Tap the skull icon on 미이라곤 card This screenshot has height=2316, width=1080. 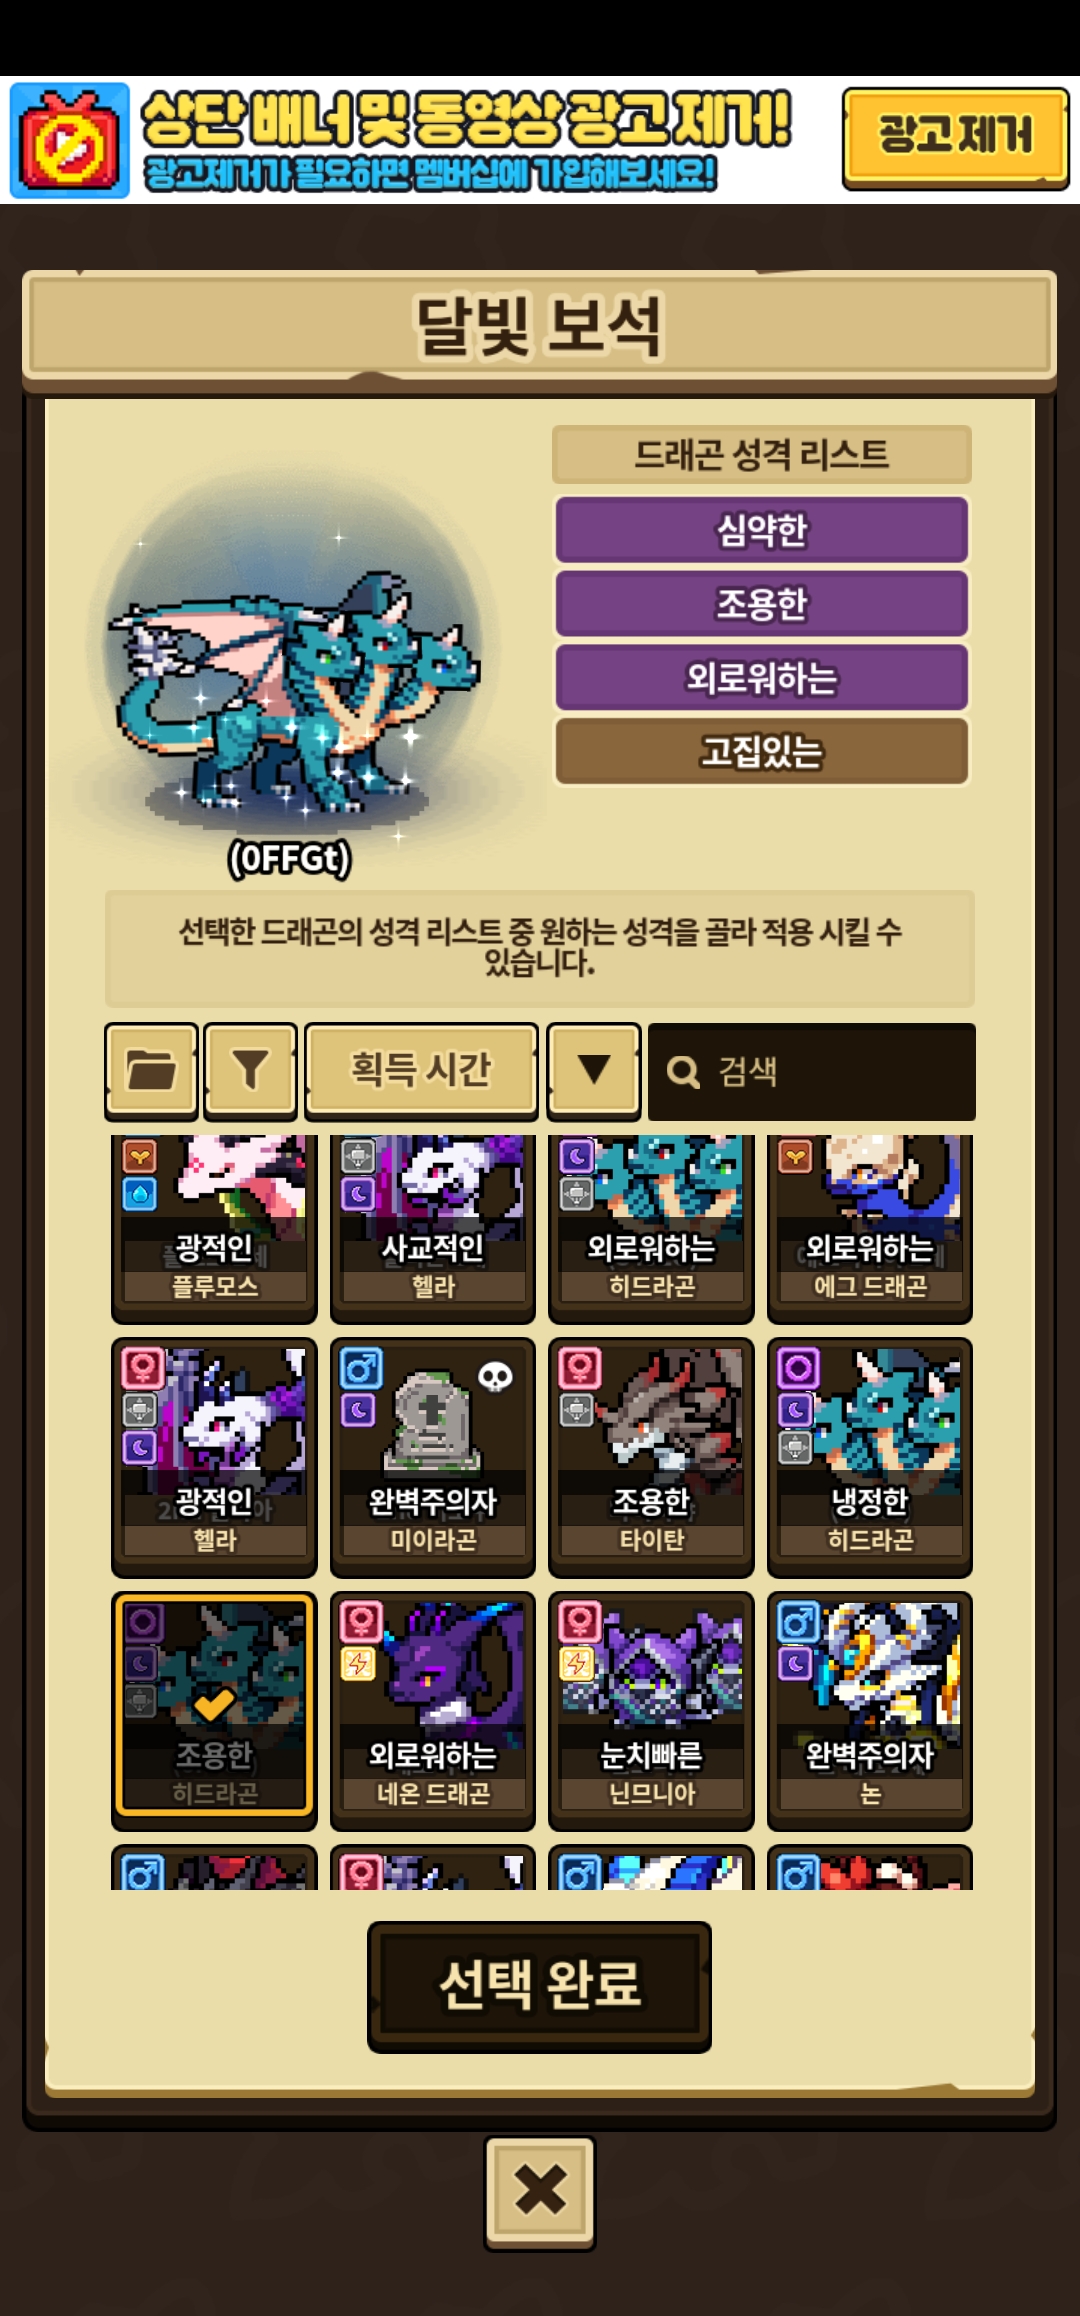tap(495, 1378)
